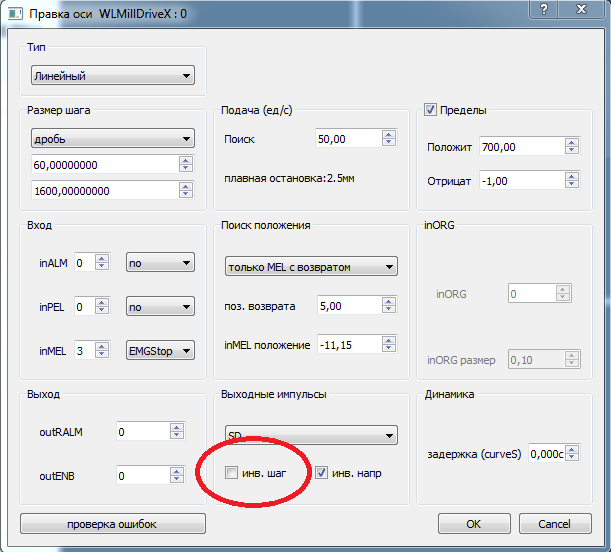The width and height of the screenshot is (611, 552).
Task: Increase the поз. возврата value
Action: pos(388,301)
